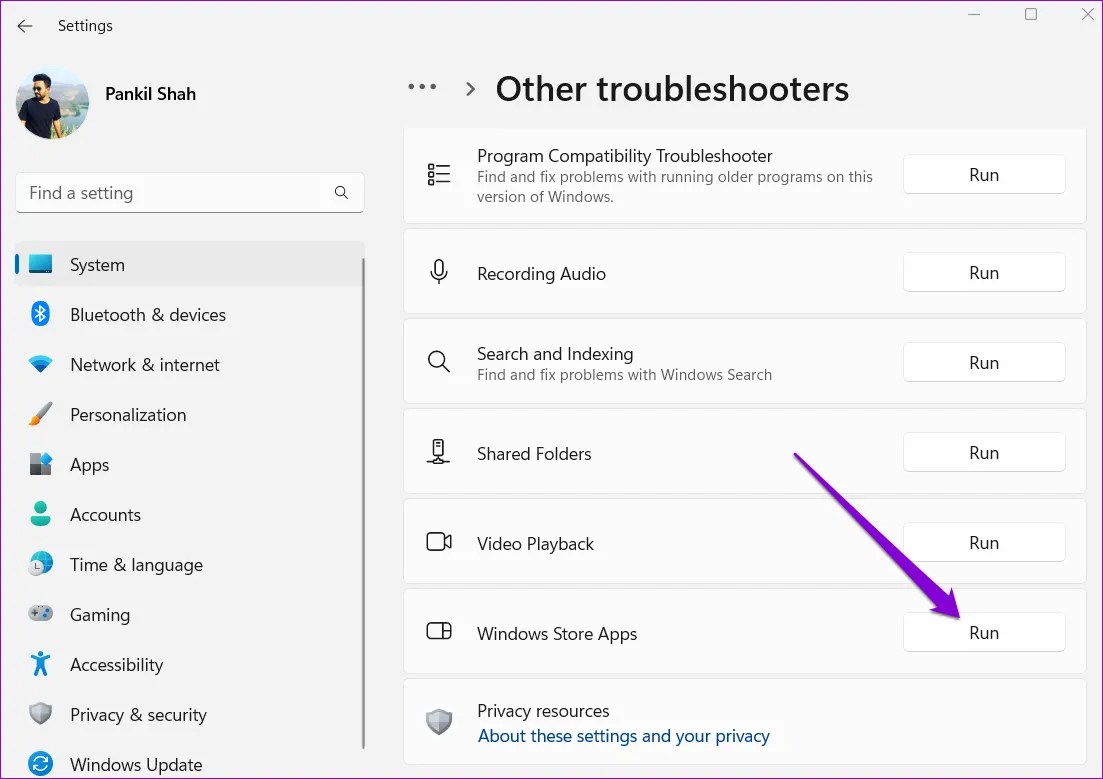Click the search magnifier in Find a setting
Image resolution: width=1103 pixels, height=779 pixels.
(341, 193)
